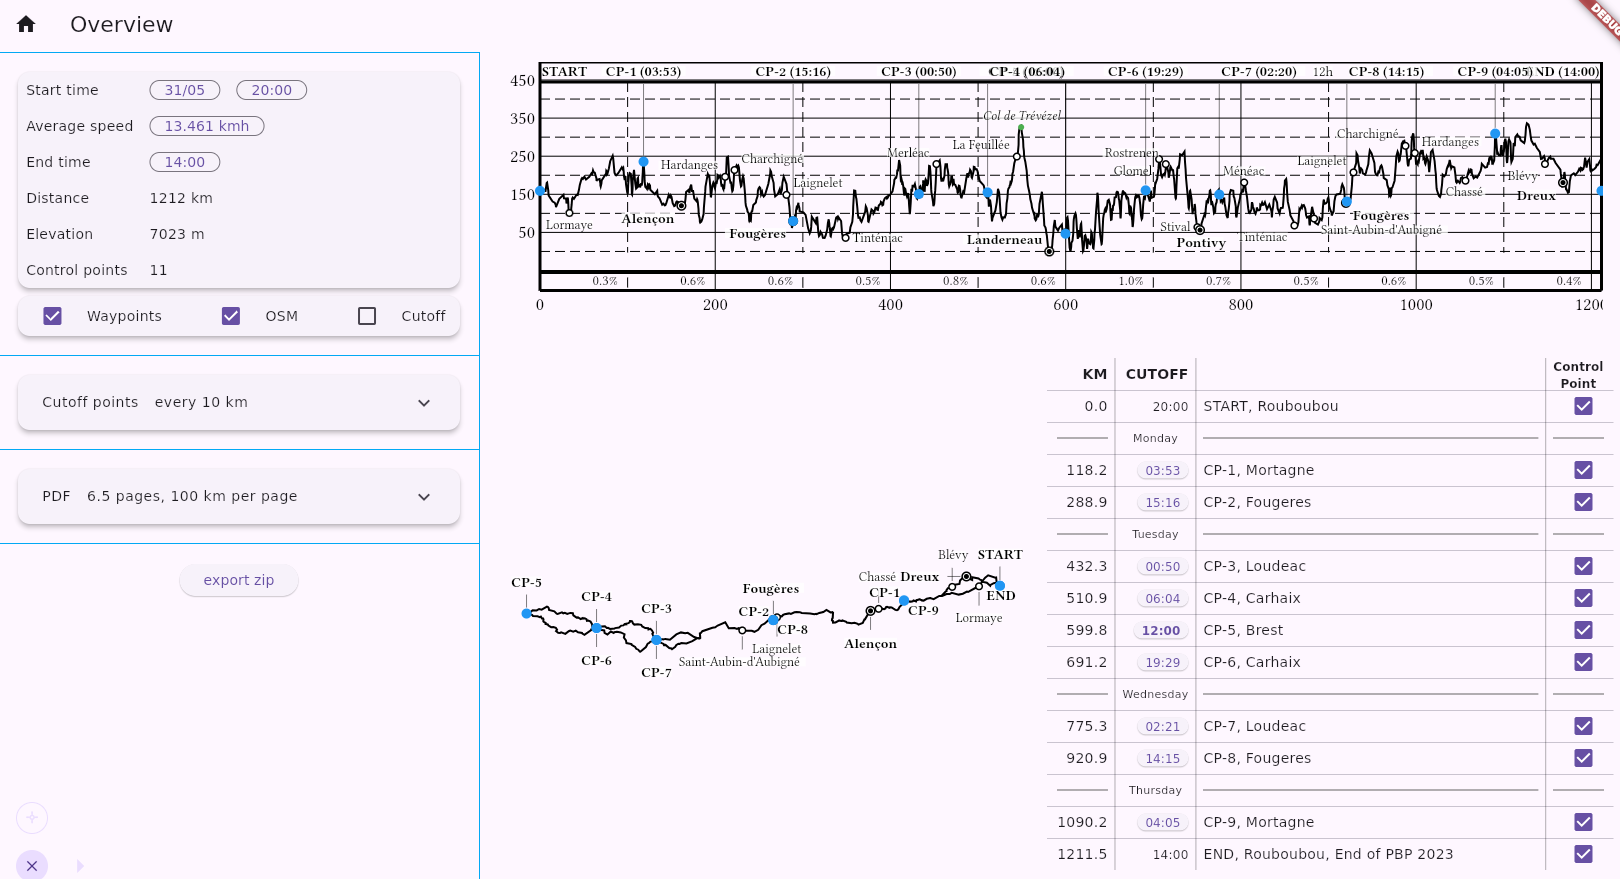The width and height of the screenshot is (1620, 879).
Task: Edit the bold 12:00 cutoff for CP-5
Action: (x=1161, y=631)
